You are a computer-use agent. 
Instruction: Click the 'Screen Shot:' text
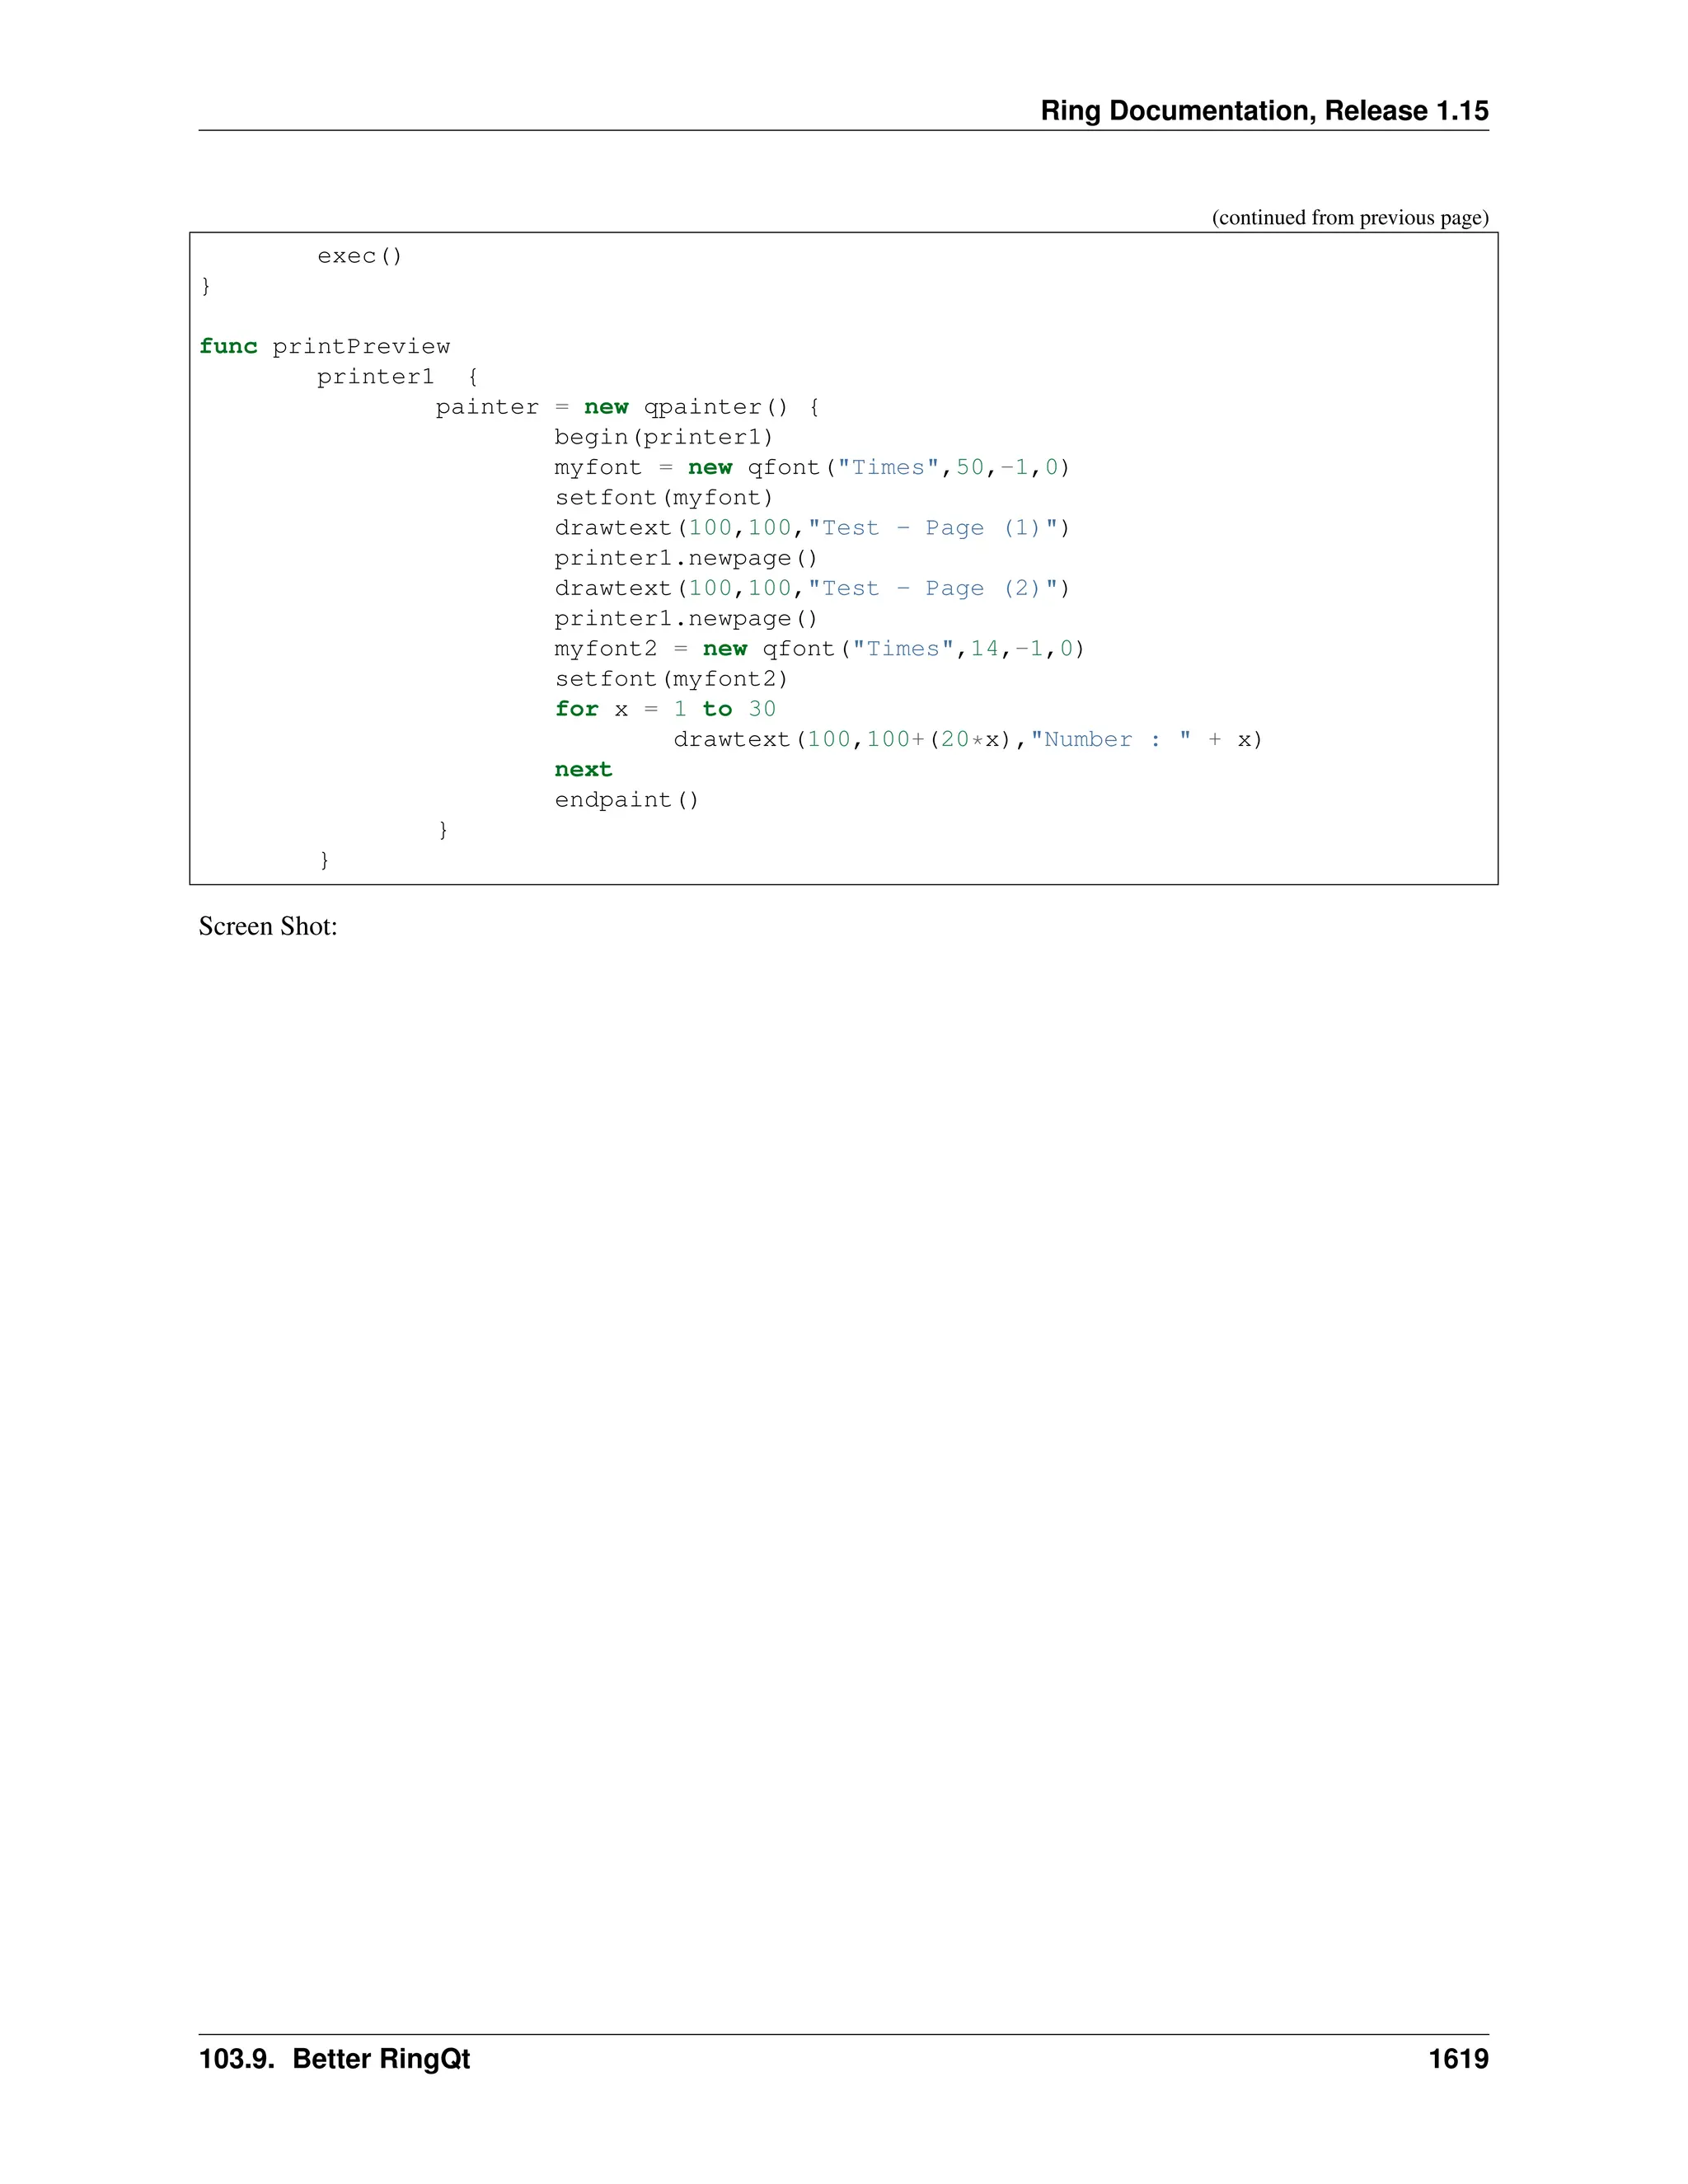[268, 926]
